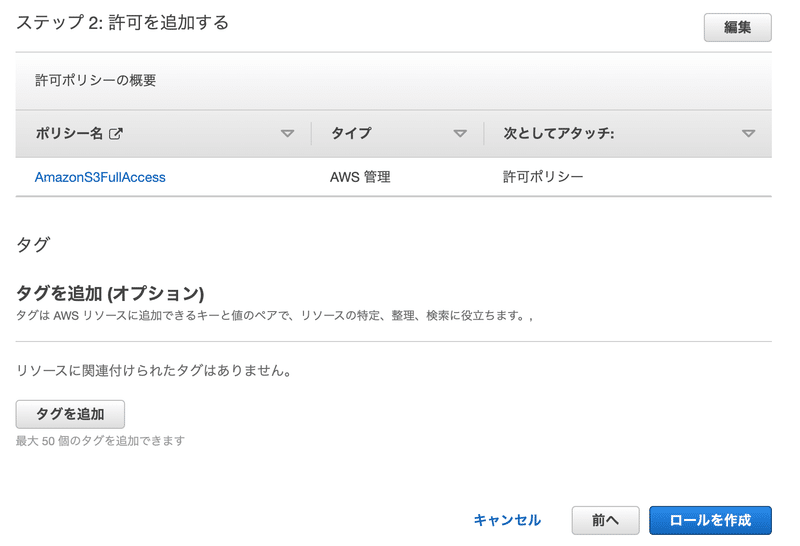Click the ロールを作成 button
This screenshot has height=546, width=800.
pyautogui.click(x=710, y=520)
